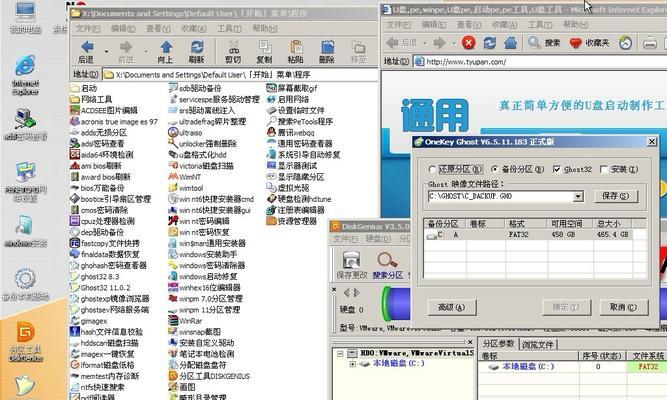667x400 pixels.
Task: Open the Ghost image path dropdown
Action: click(x=578, y=197)
